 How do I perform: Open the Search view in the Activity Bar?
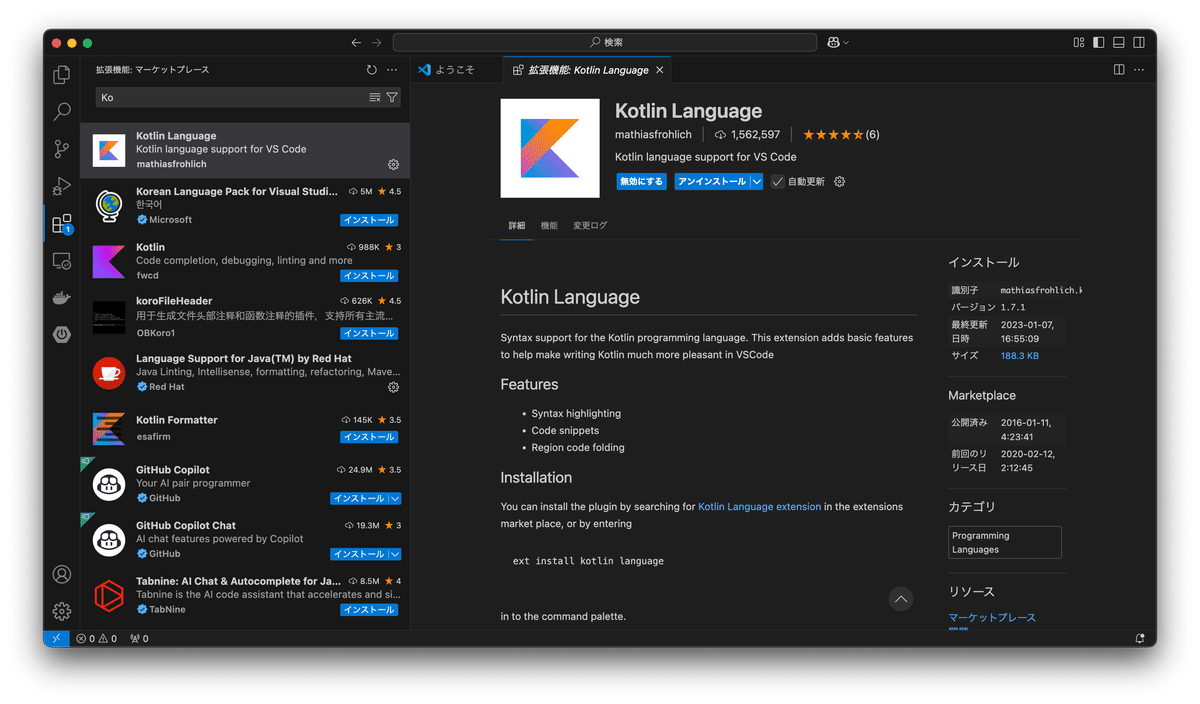61,111
